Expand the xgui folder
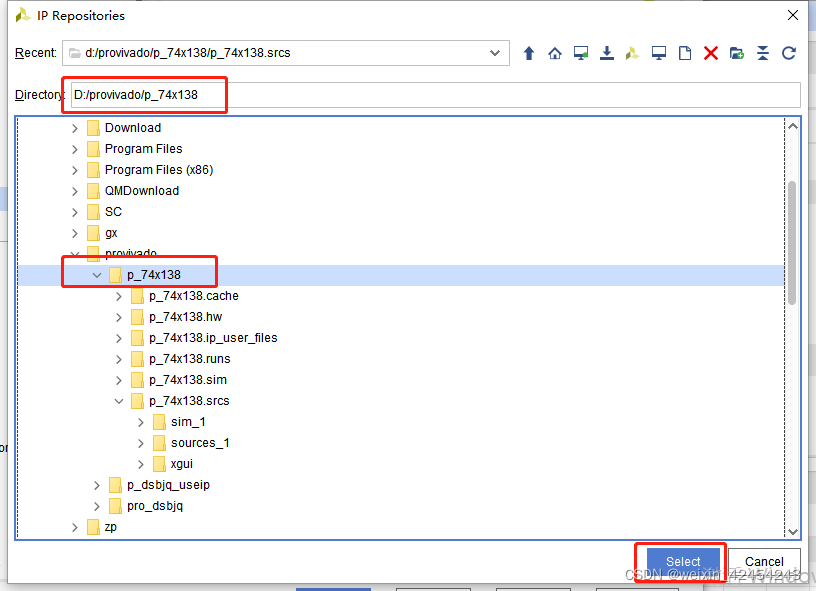The width and height of the screenshot is (816, 591). [x=141, y=464]
